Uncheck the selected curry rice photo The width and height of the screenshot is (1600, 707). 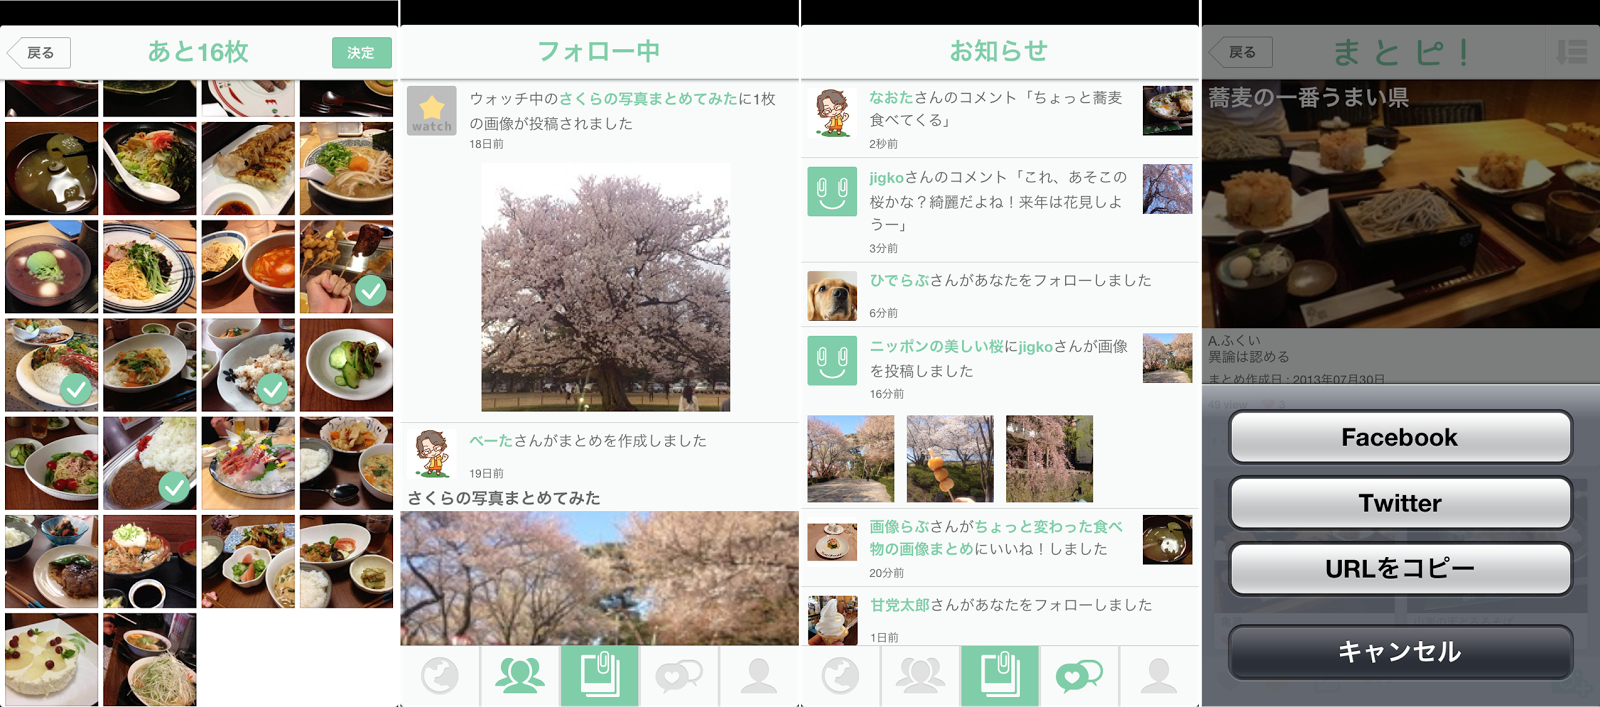point(150,463)
